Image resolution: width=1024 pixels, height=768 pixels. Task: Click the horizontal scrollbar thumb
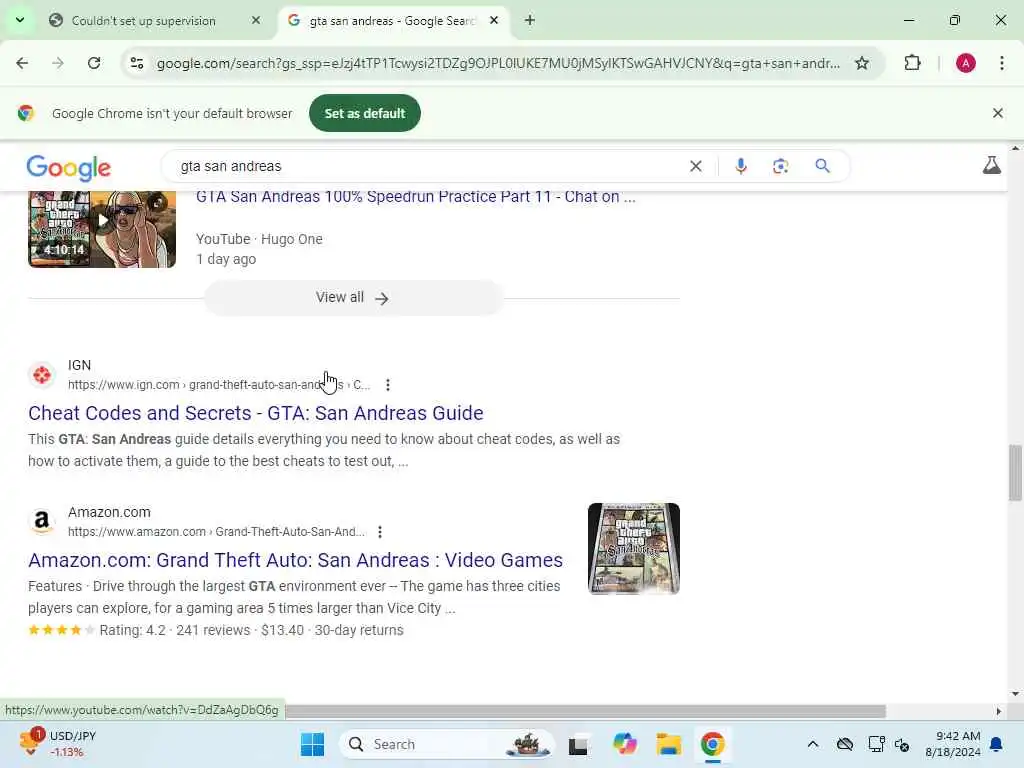585,711
